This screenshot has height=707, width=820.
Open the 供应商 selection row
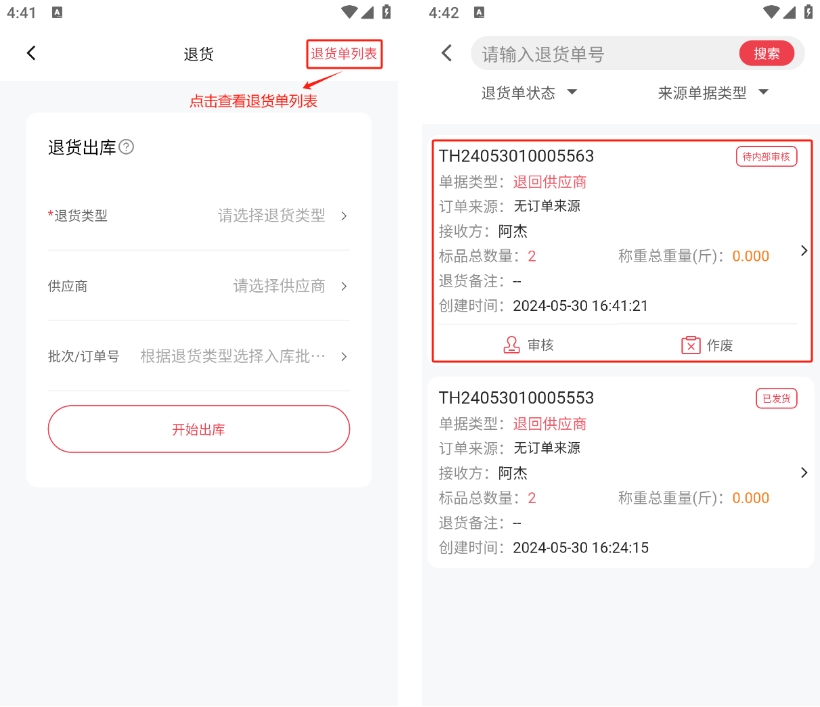click(x=199, y=286)
